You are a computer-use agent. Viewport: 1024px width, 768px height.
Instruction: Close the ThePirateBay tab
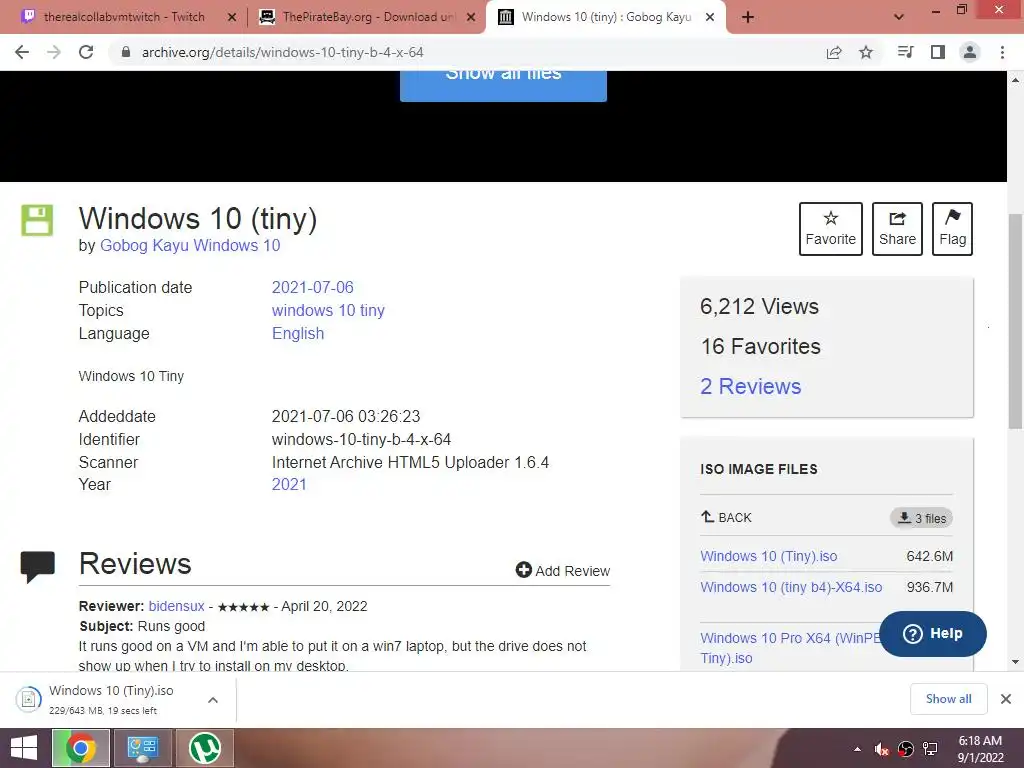(471, 17)
